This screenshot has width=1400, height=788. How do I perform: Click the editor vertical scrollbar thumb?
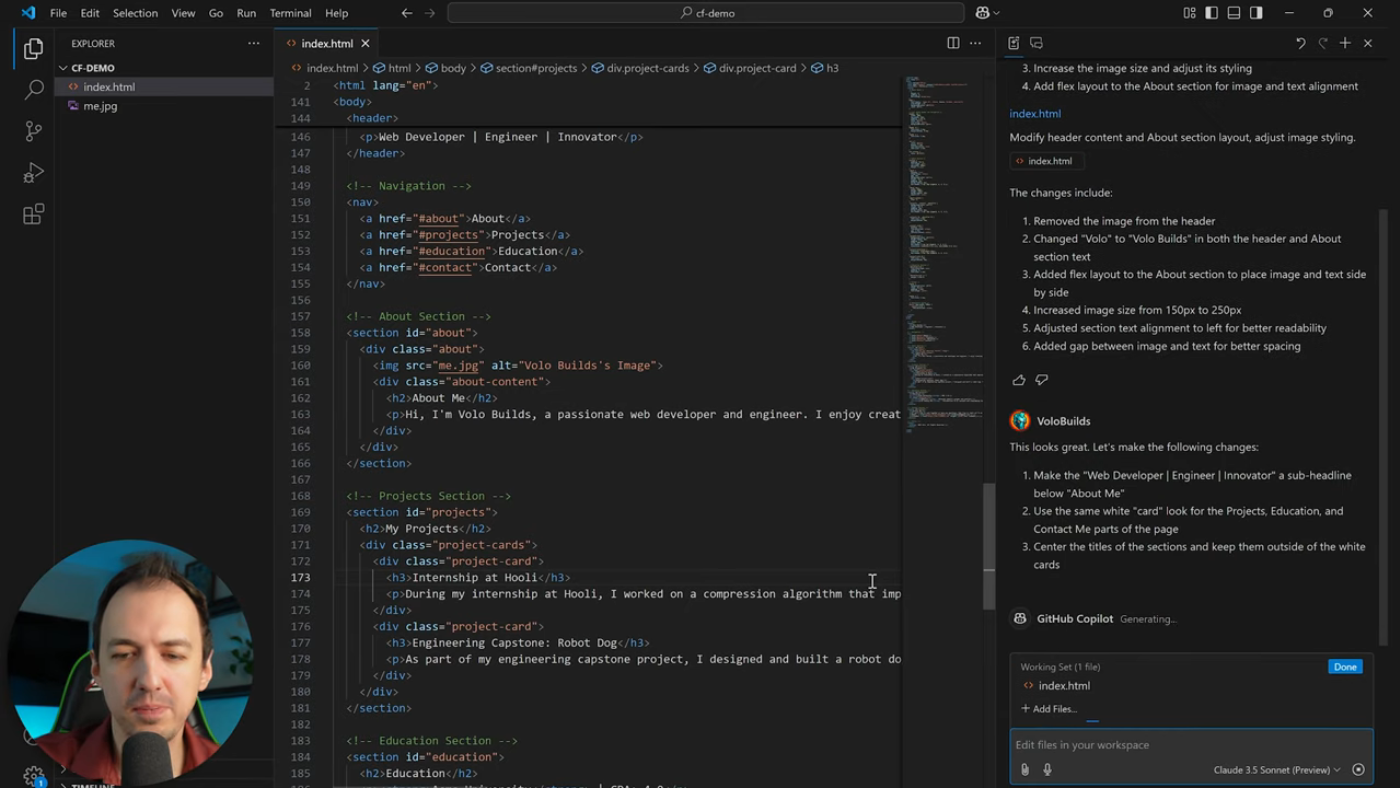(989, 545)
